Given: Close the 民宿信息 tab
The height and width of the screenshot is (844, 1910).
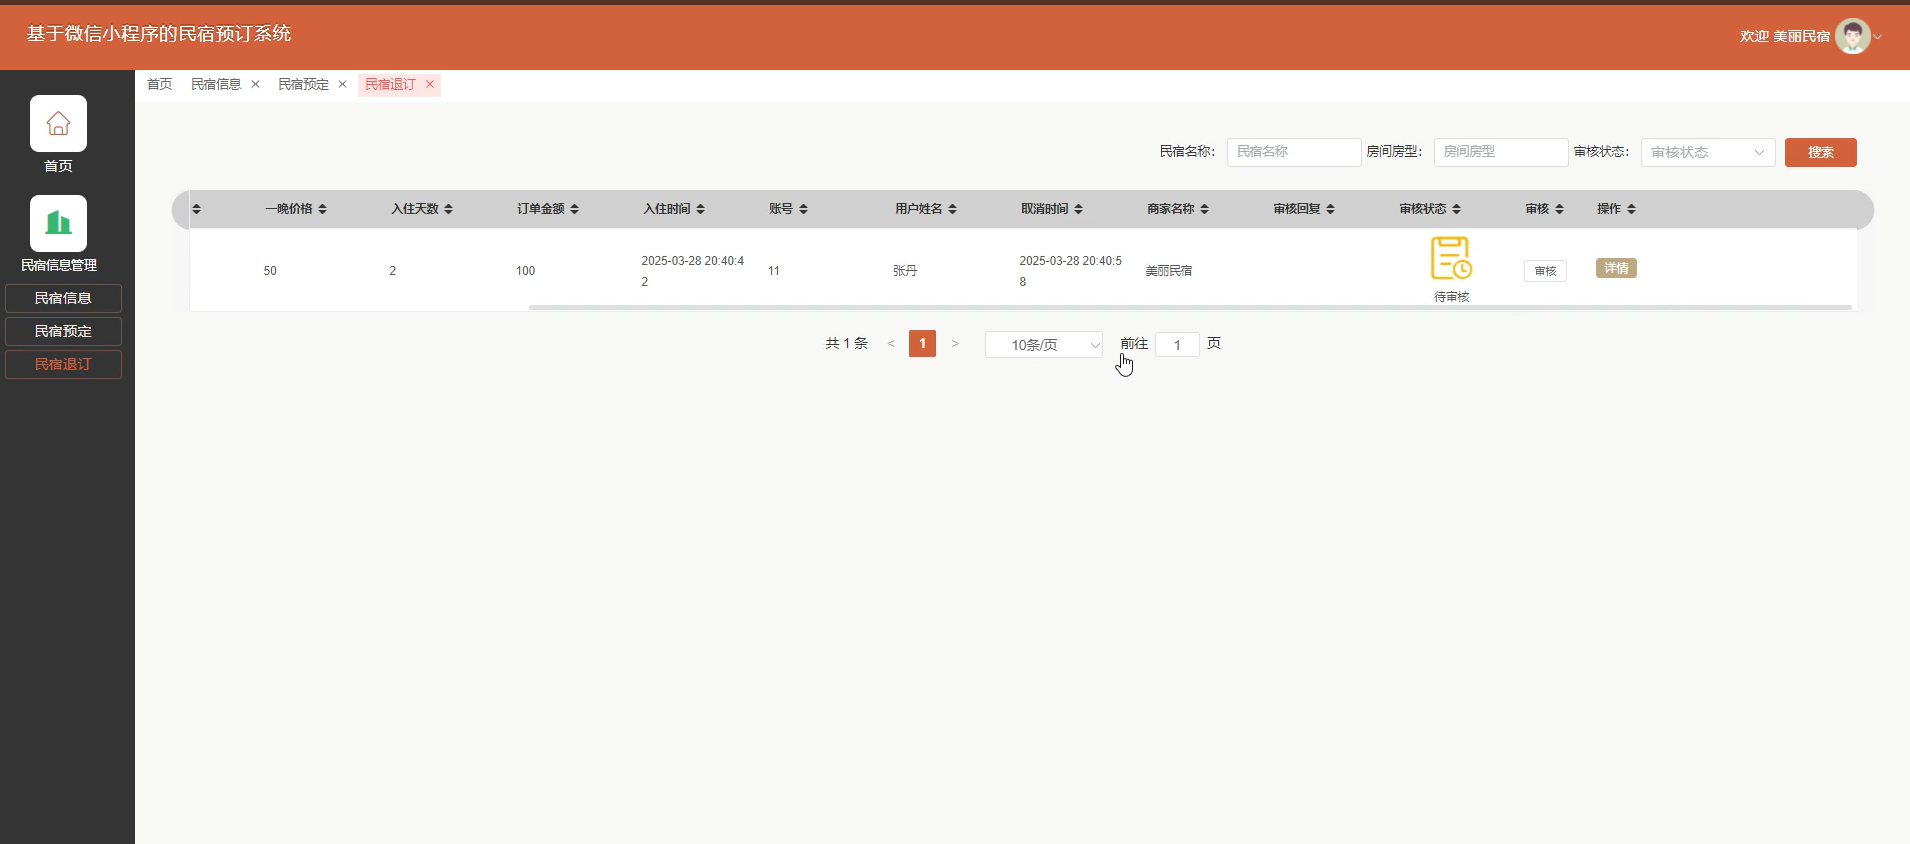Looking at the screenshot, I should (255, 84).
